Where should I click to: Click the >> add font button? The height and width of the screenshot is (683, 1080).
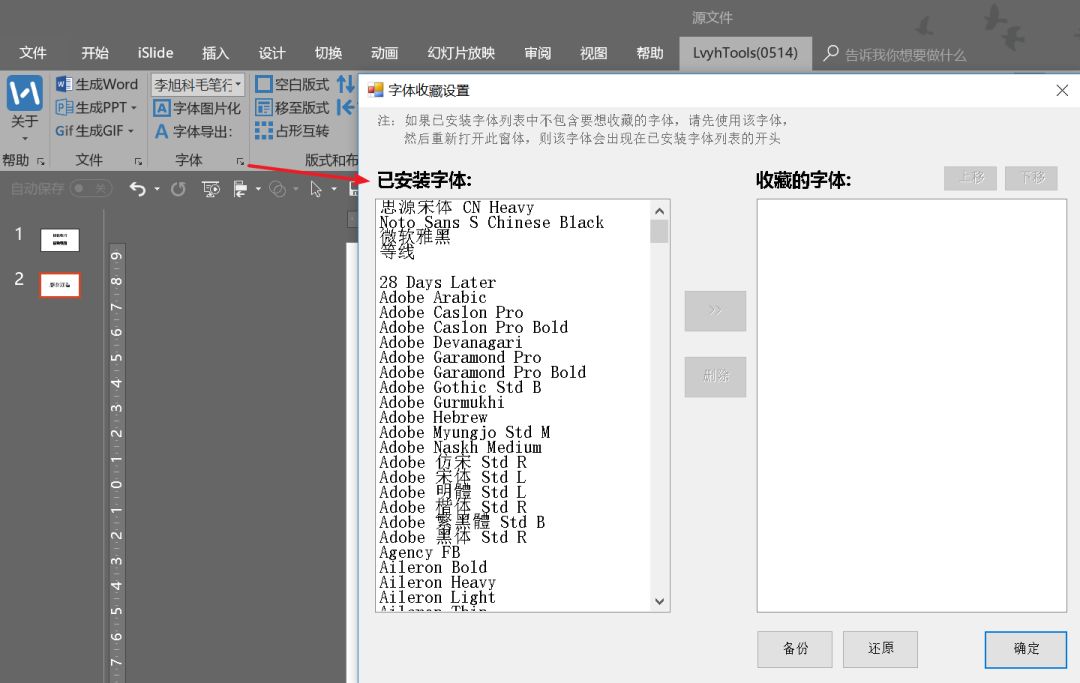(x=715, y=311)
